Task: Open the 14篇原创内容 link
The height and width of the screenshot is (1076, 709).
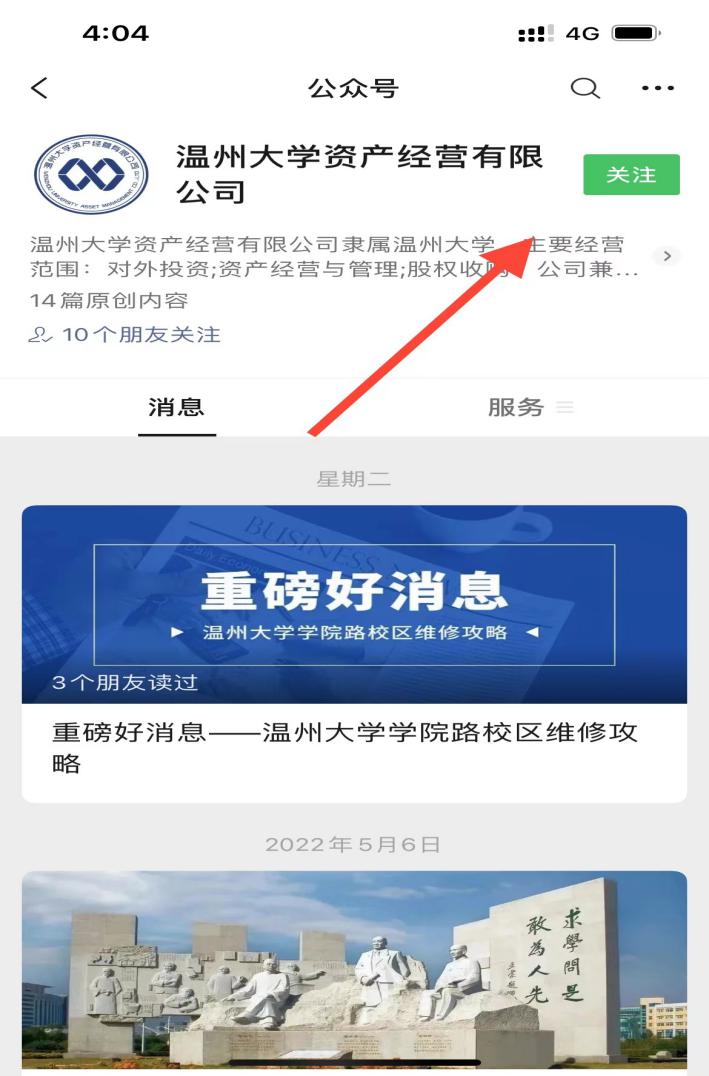Action: pyautogui.click(x=108, y=301)
